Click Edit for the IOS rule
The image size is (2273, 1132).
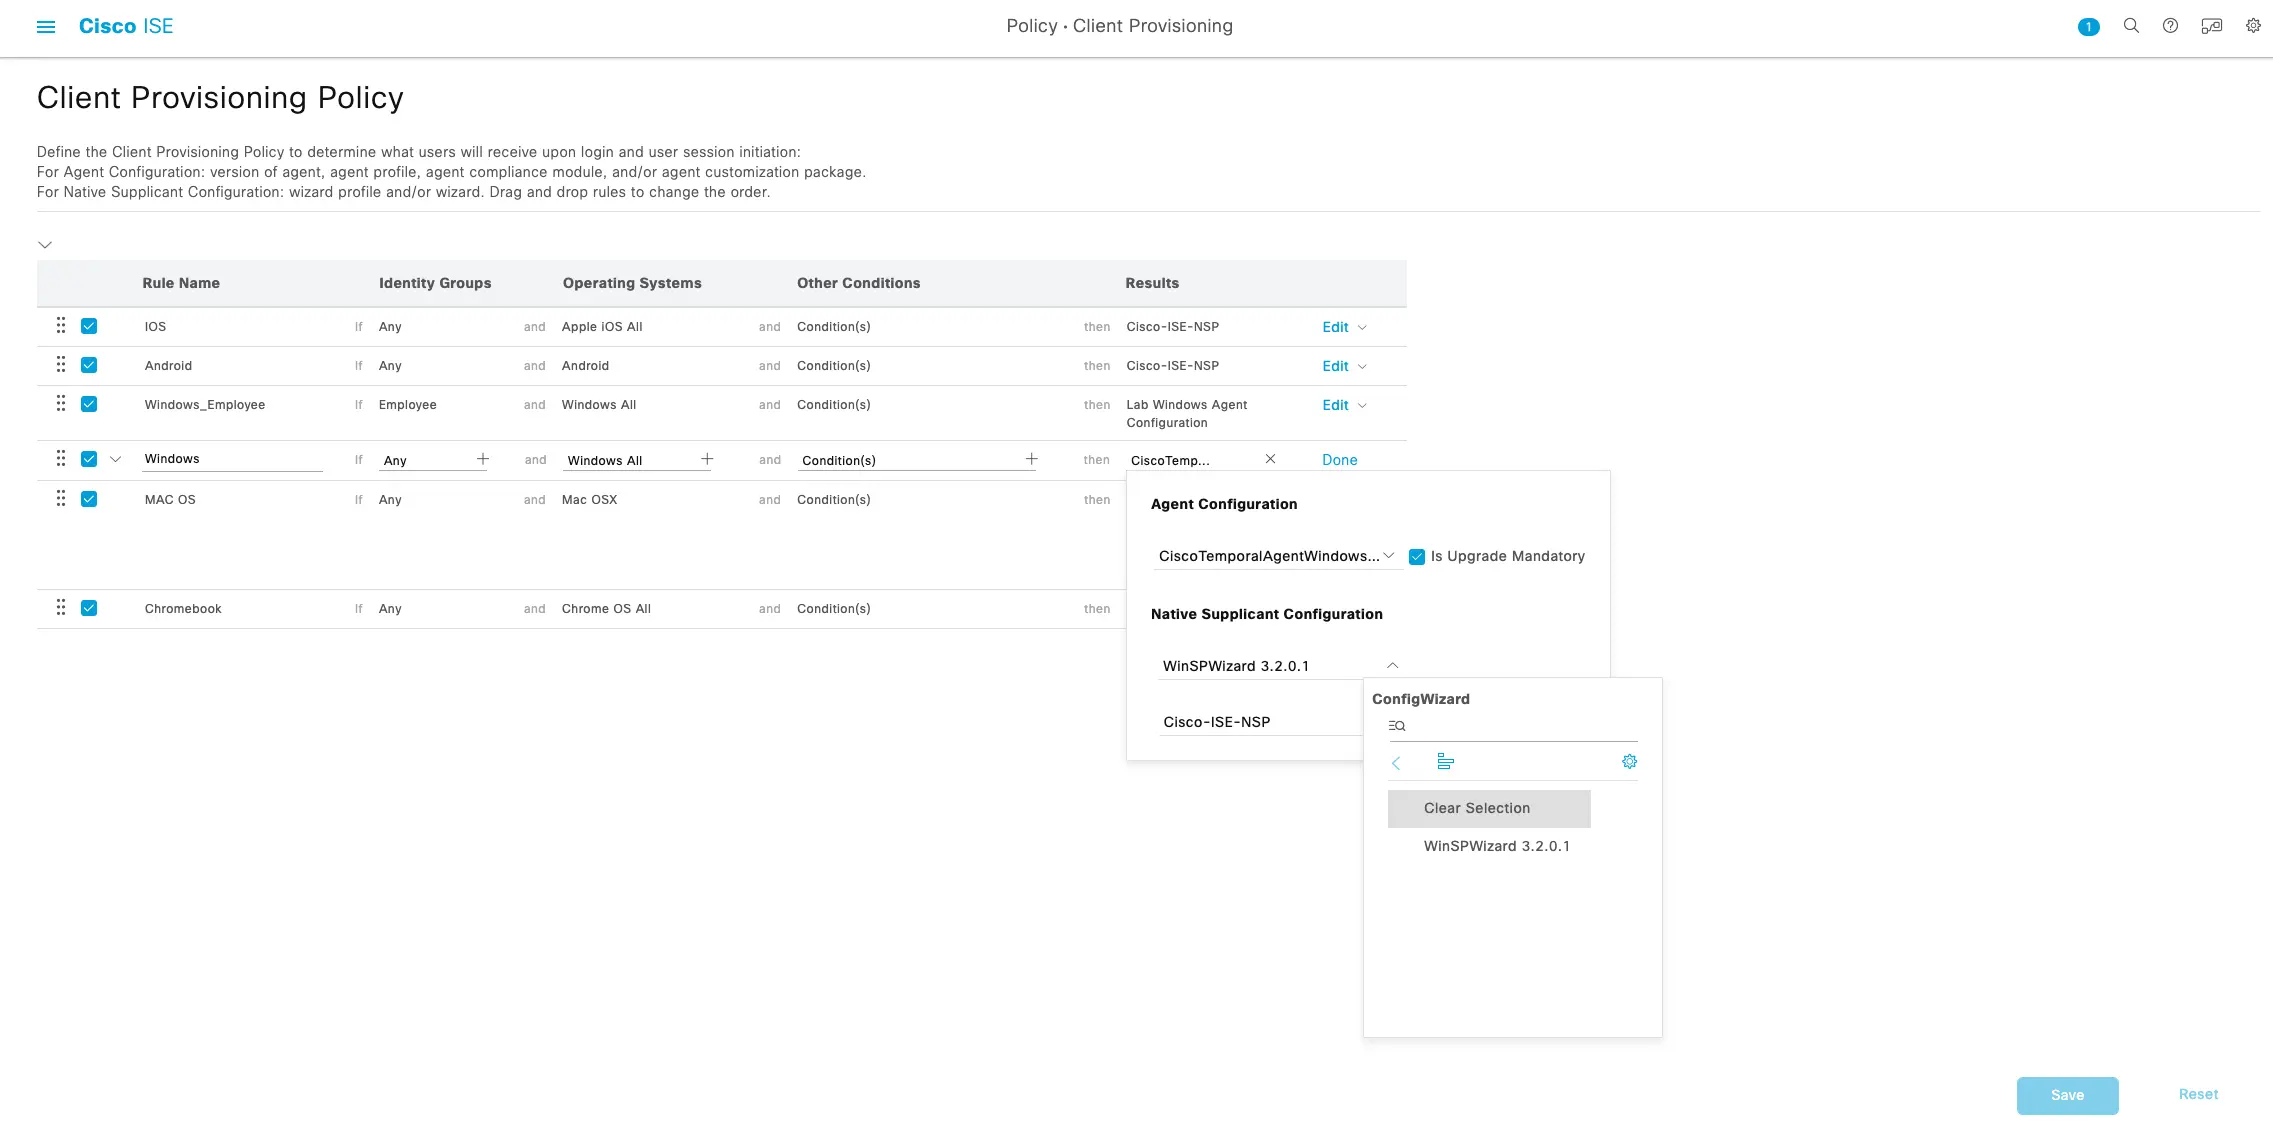1335,327
